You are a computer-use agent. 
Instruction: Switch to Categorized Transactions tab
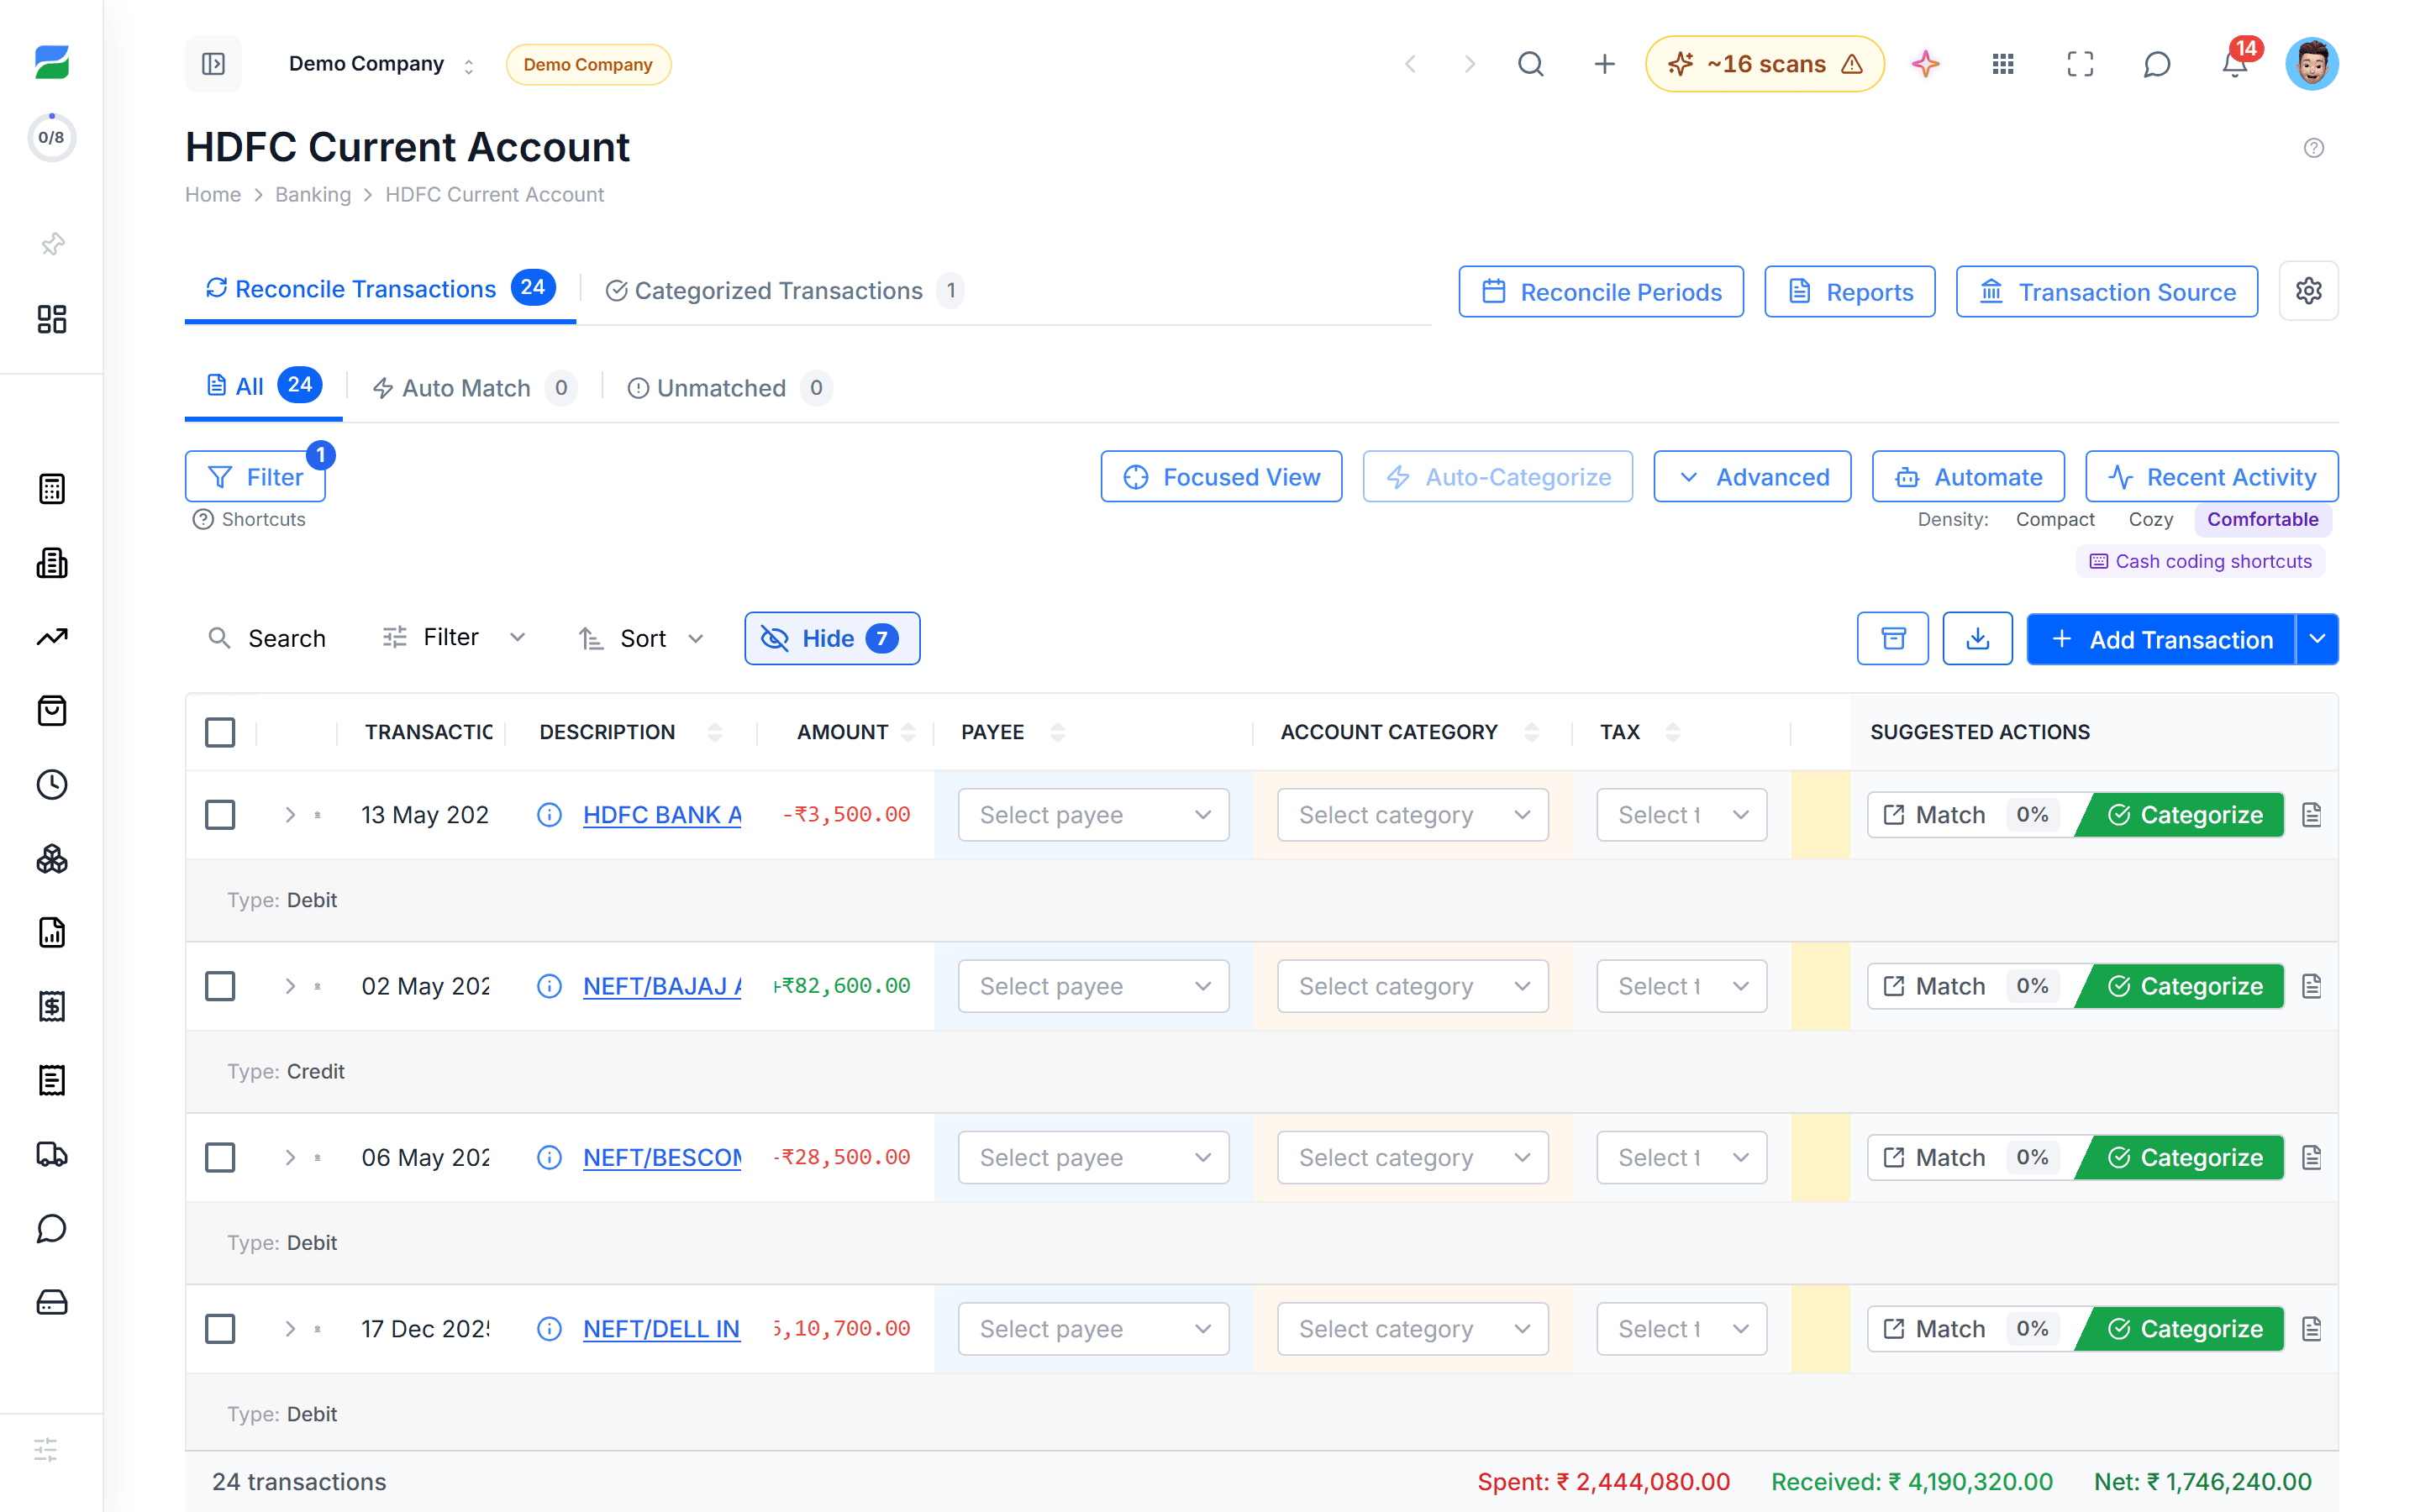click(785, 291)
